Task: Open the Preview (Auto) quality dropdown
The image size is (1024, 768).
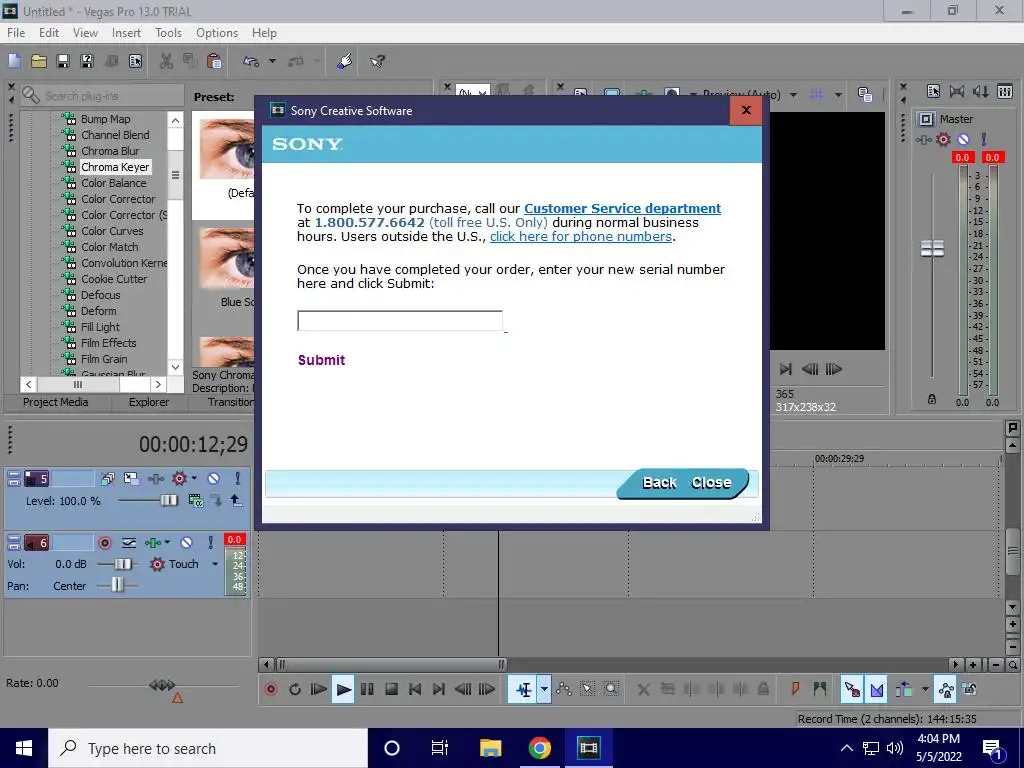Action: 793,95
